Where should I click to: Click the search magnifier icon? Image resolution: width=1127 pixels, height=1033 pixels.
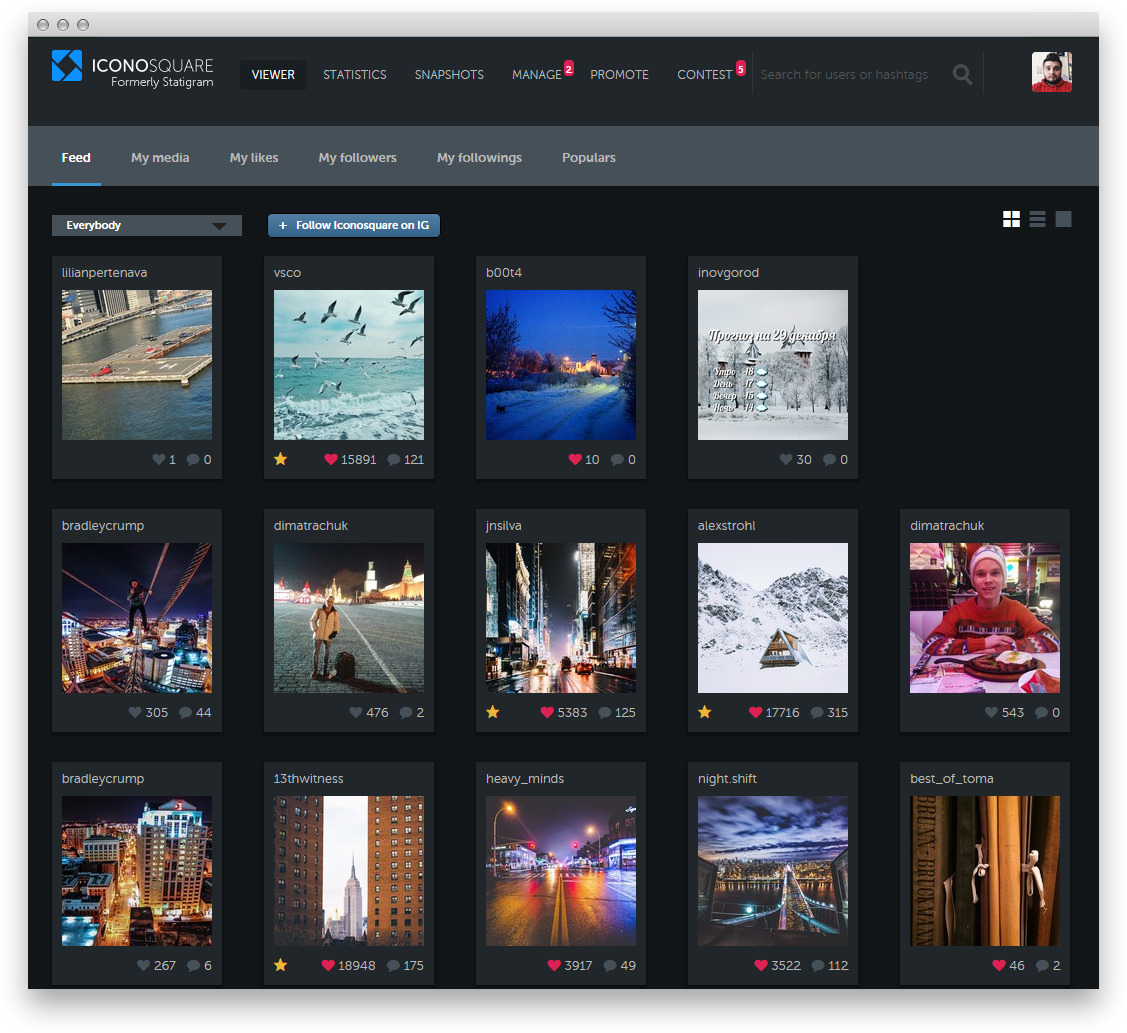click(962, 74)
